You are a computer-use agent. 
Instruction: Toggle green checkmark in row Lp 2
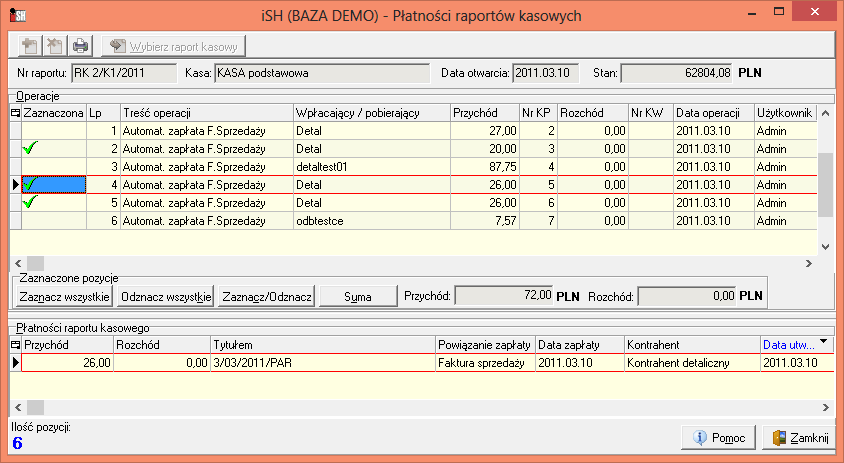pyautogui.click(x=31, y=148)
